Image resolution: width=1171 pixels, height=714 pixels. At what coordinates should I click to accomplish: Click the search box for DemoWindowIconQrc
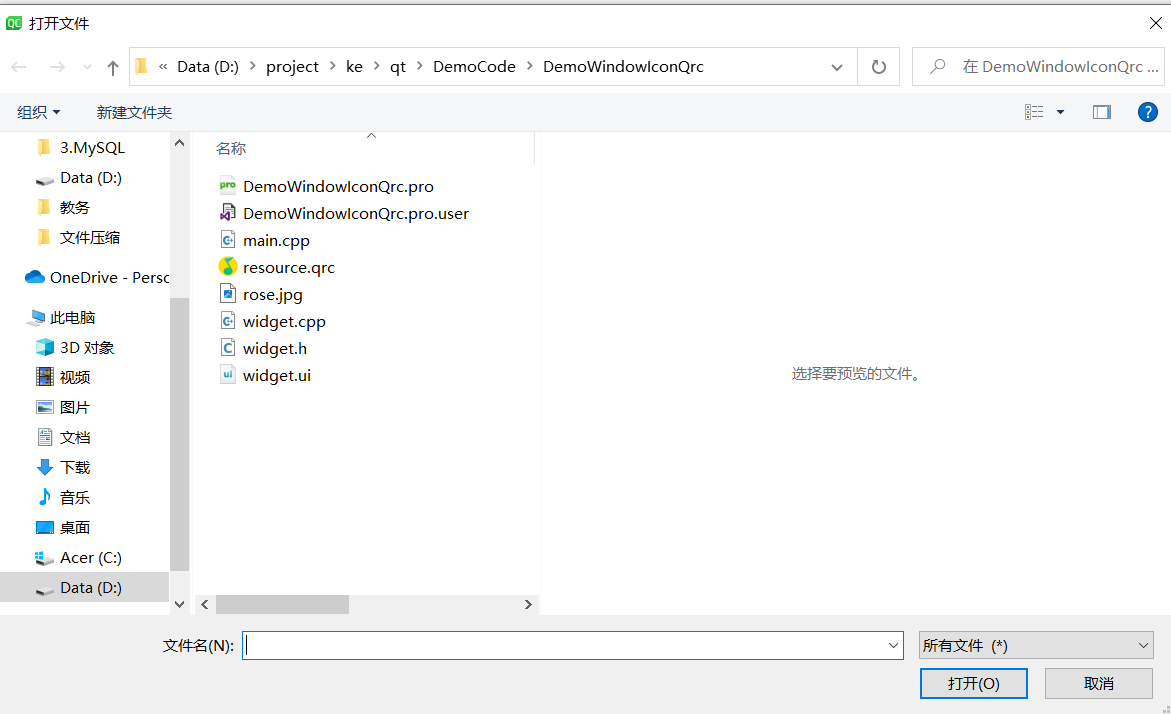pyautogui.click(x=1037, y=66)
